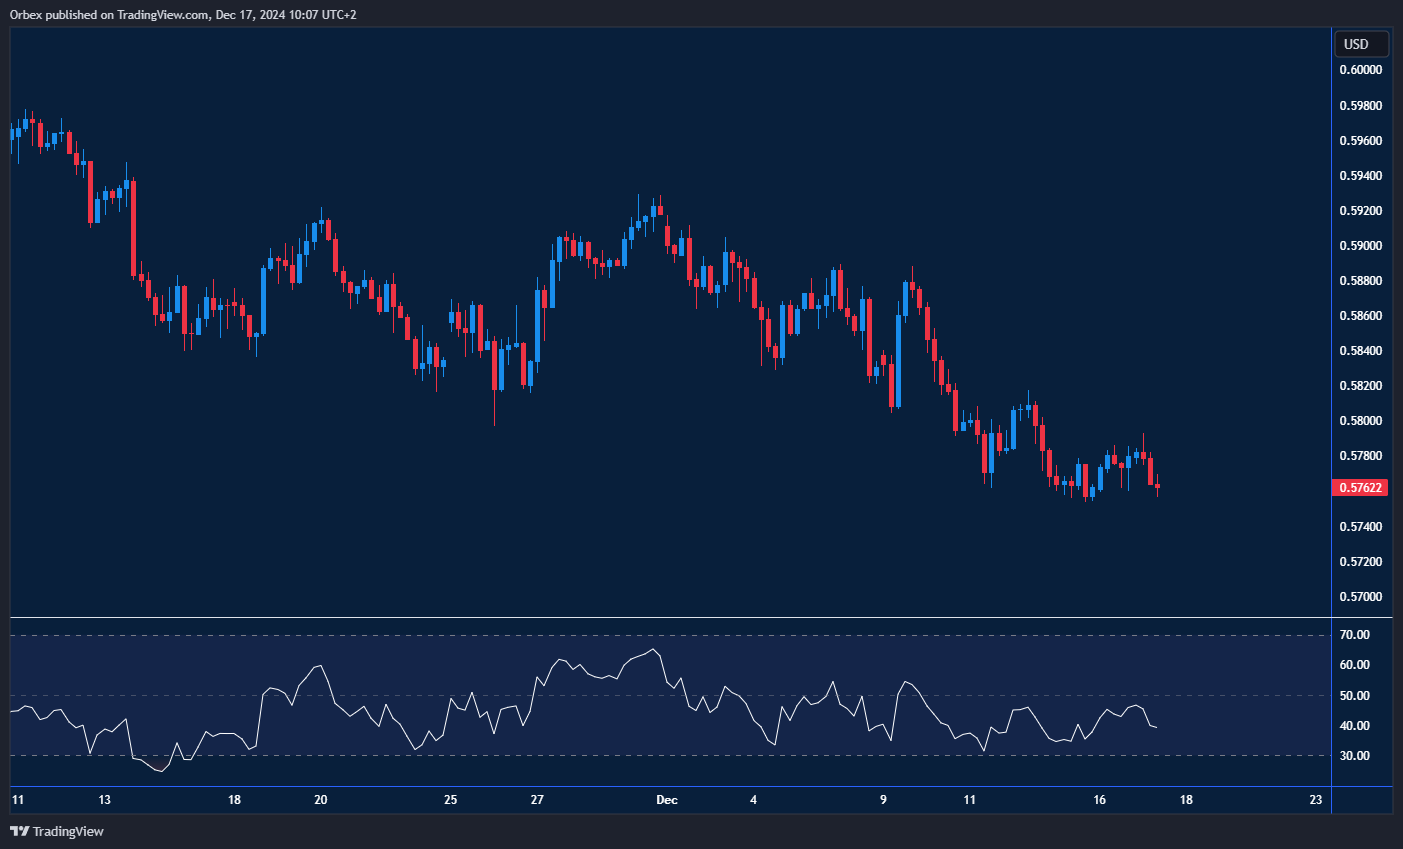Click the Orbex published on TradingView.com header
The image size is (1403, 849).
tap(183, 14)
